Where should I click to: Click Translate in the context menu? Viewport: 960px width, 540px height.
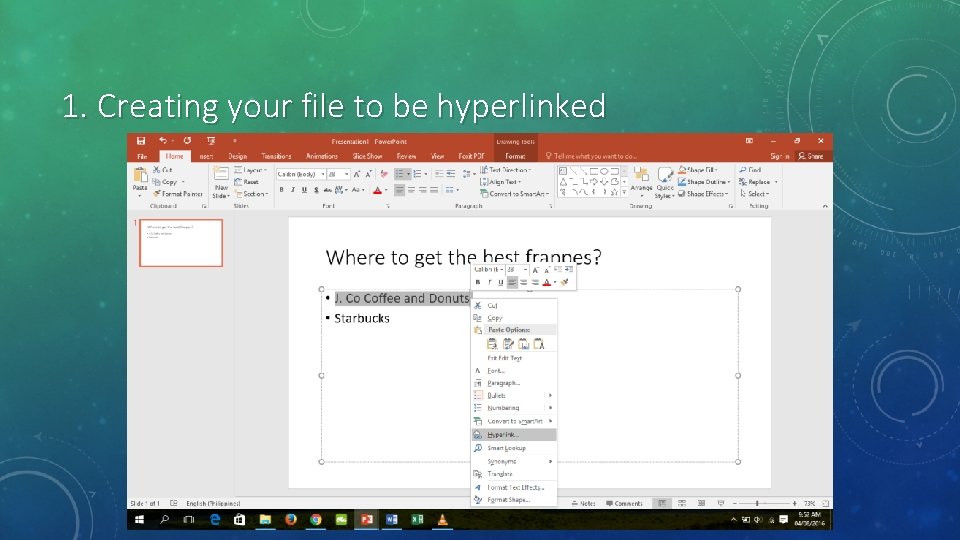coord(499,474)
